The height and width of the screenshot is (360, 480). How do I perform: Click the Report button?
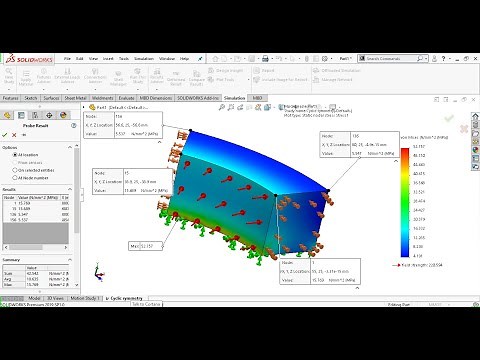click(264, 70)
